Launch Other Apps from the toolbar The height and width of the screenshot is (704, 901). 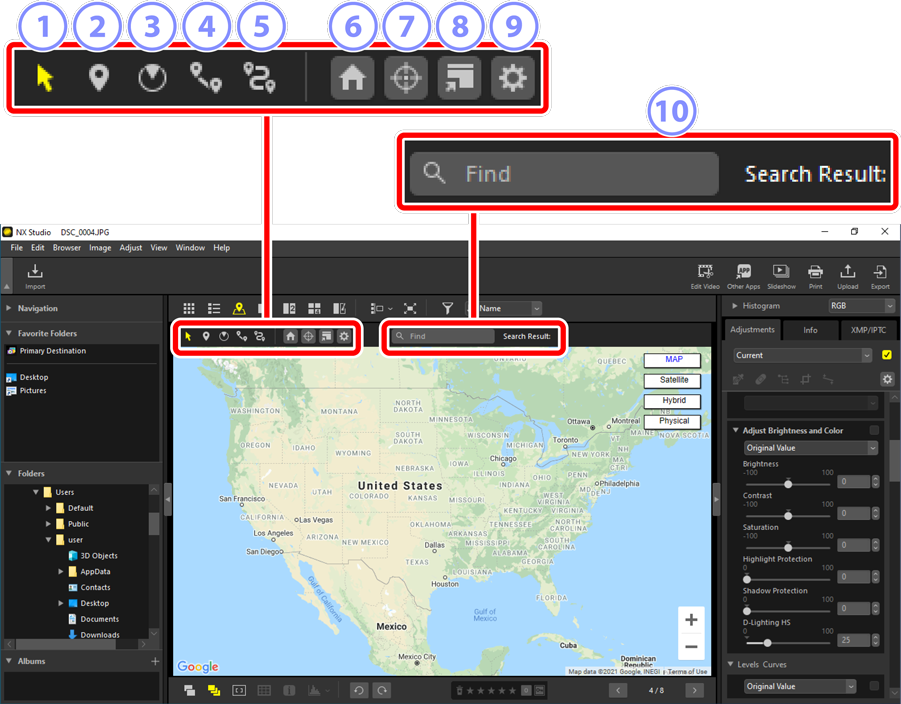[x=744, y=276]
